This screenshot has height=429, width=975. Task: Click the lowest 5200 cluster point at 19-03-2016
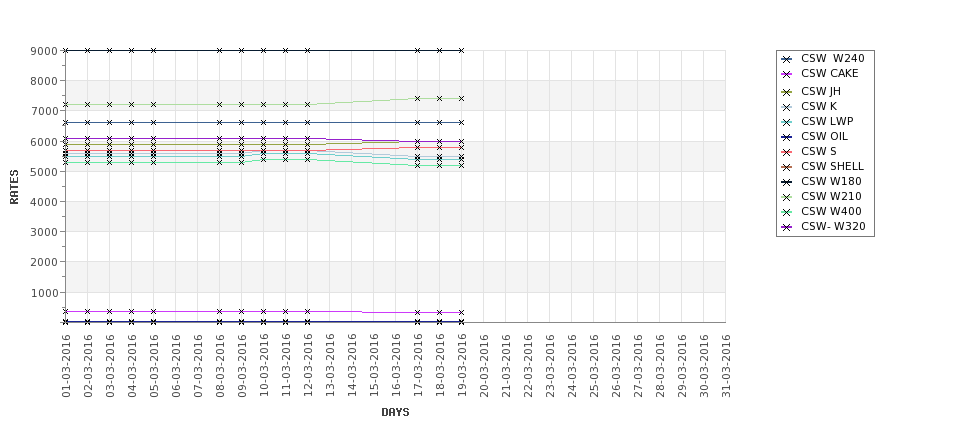(x=461, y=165)
